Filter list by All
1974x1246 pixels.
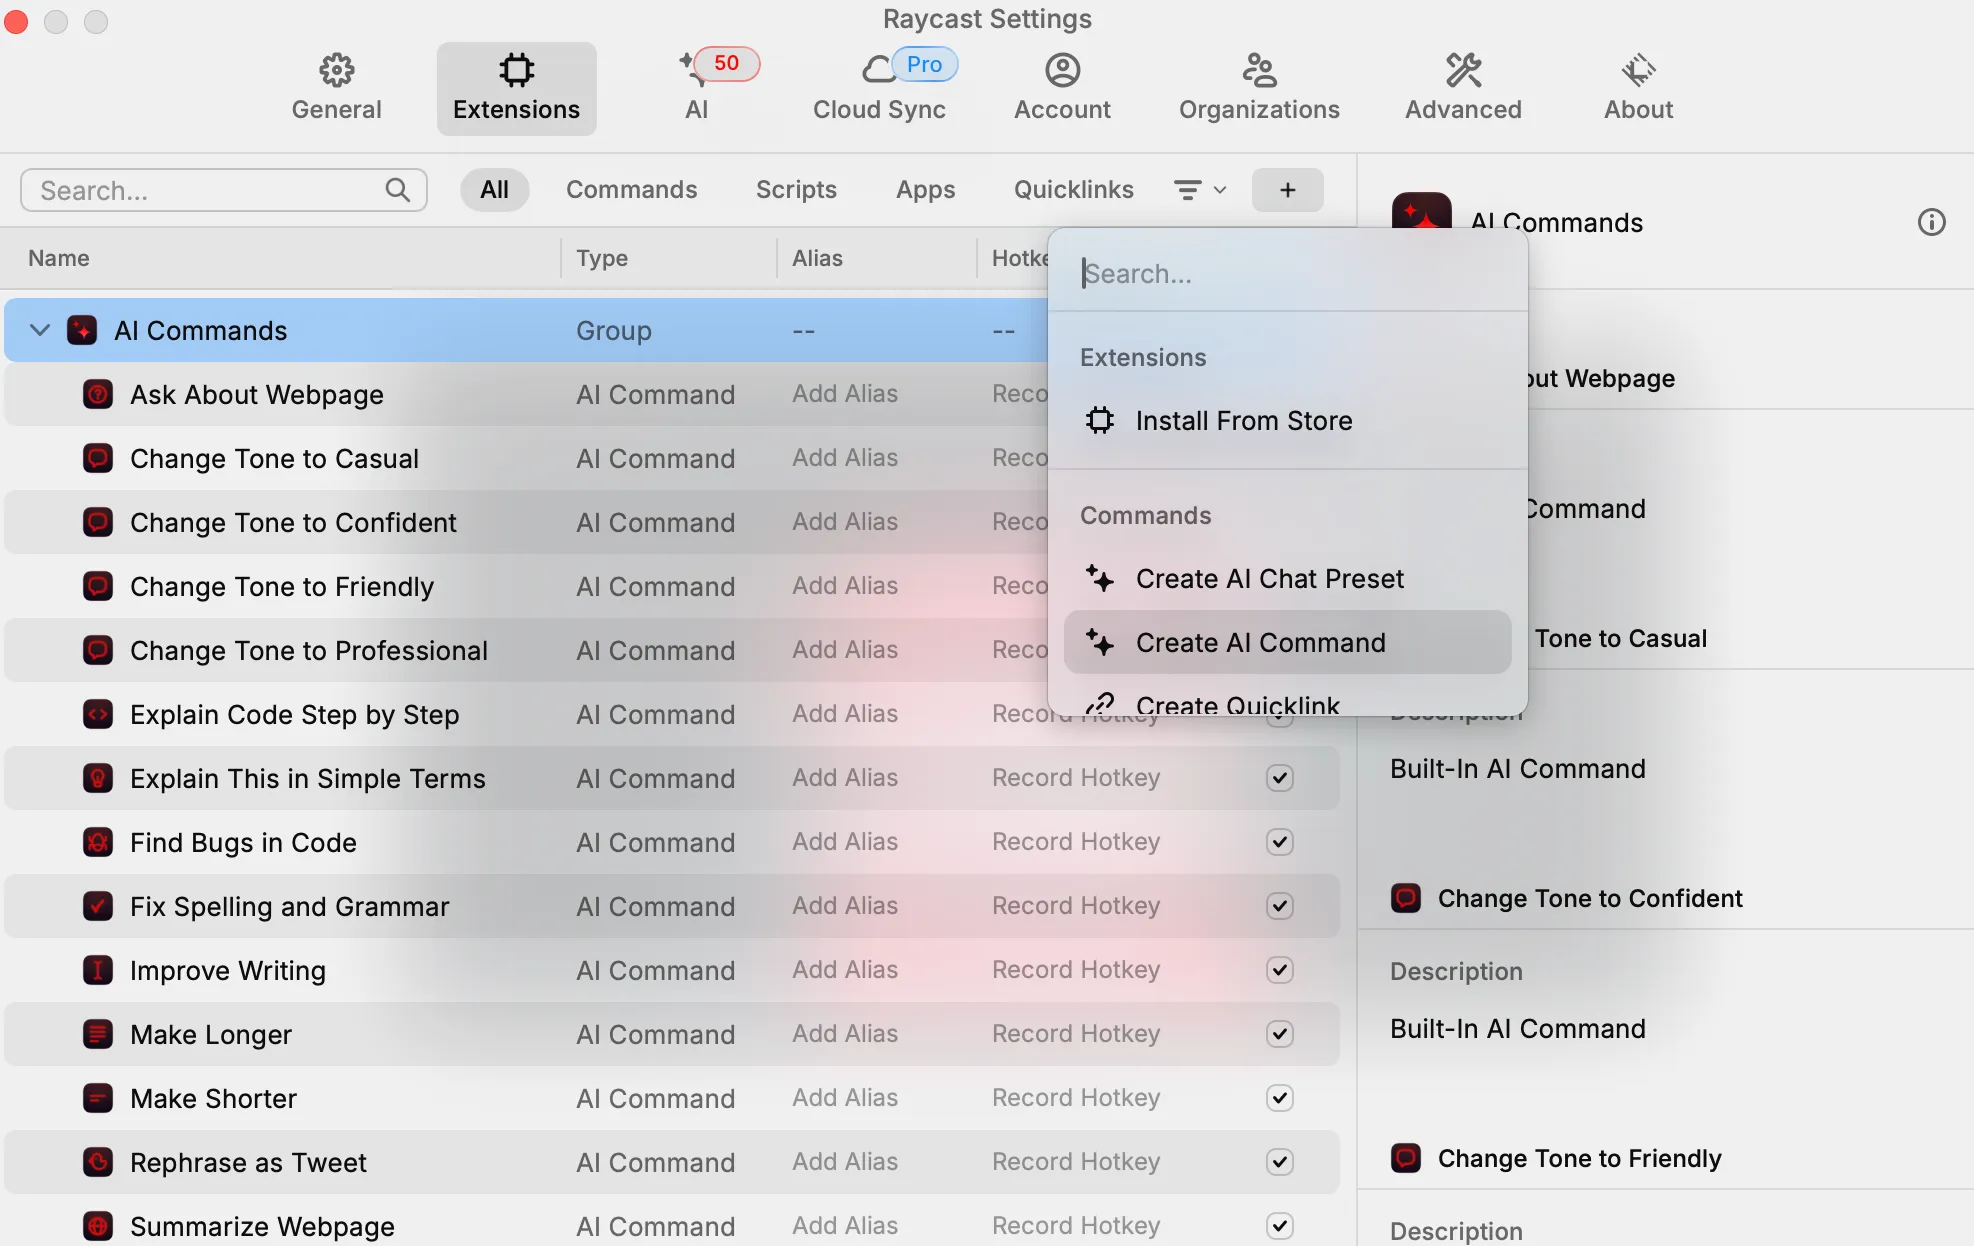(x=494, y=190)
